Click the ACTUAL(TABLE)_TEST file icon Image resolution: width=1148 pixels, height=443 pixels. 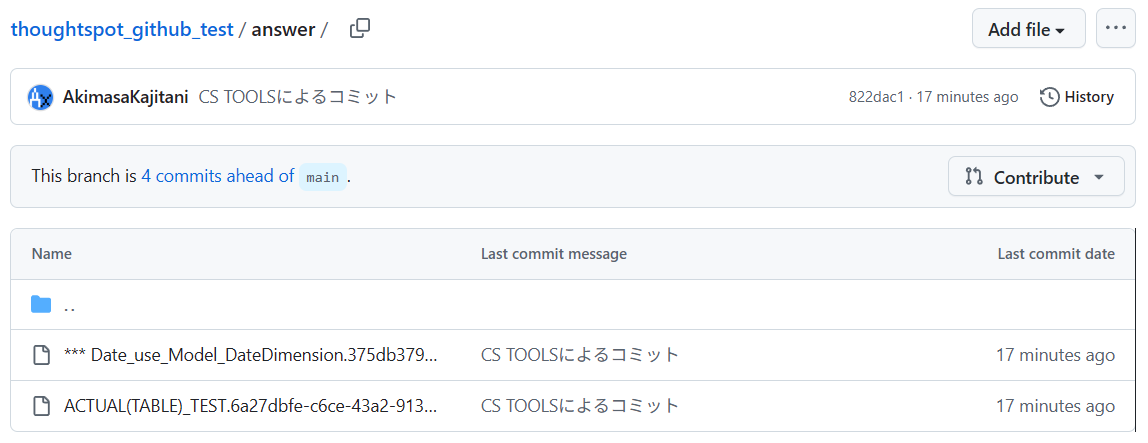[41, 406]
